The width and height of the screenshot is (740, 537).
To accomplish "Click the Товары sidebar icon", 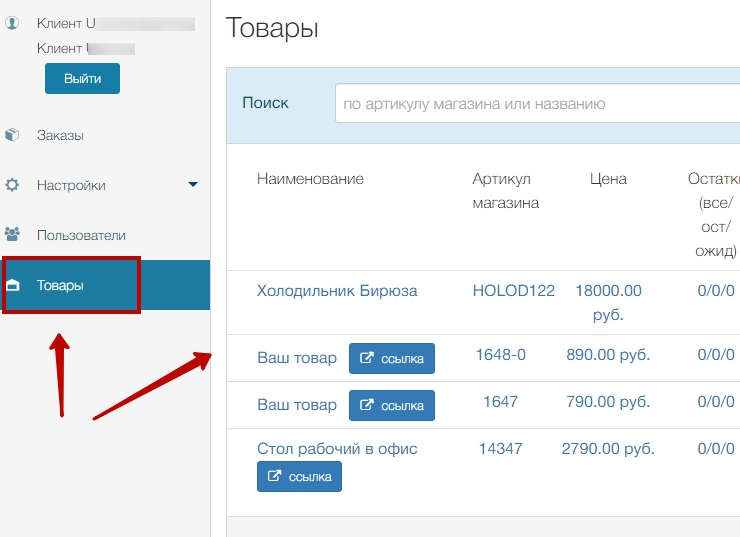I will click(x=13, y=286).
